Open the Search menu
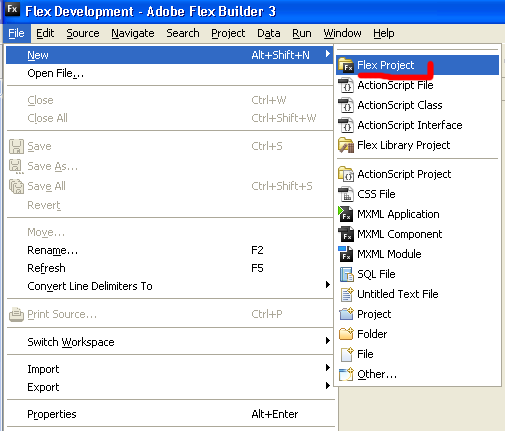The height and width of the screenshot is (431, 505). coord(183,33)
